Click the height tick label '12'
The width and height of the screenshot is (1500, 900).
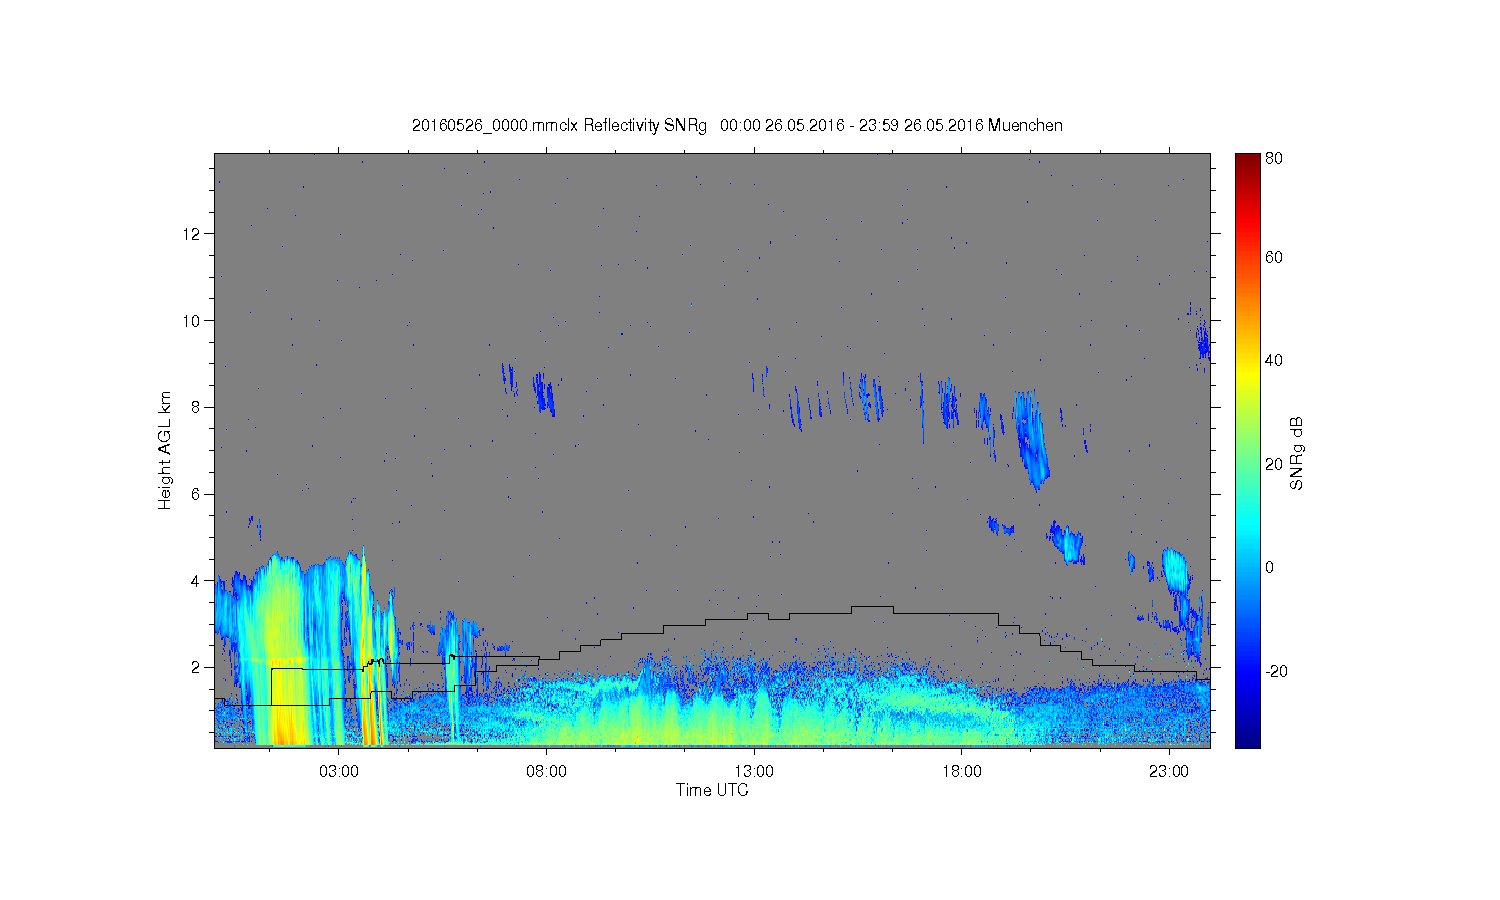click(x=192, y=234)
